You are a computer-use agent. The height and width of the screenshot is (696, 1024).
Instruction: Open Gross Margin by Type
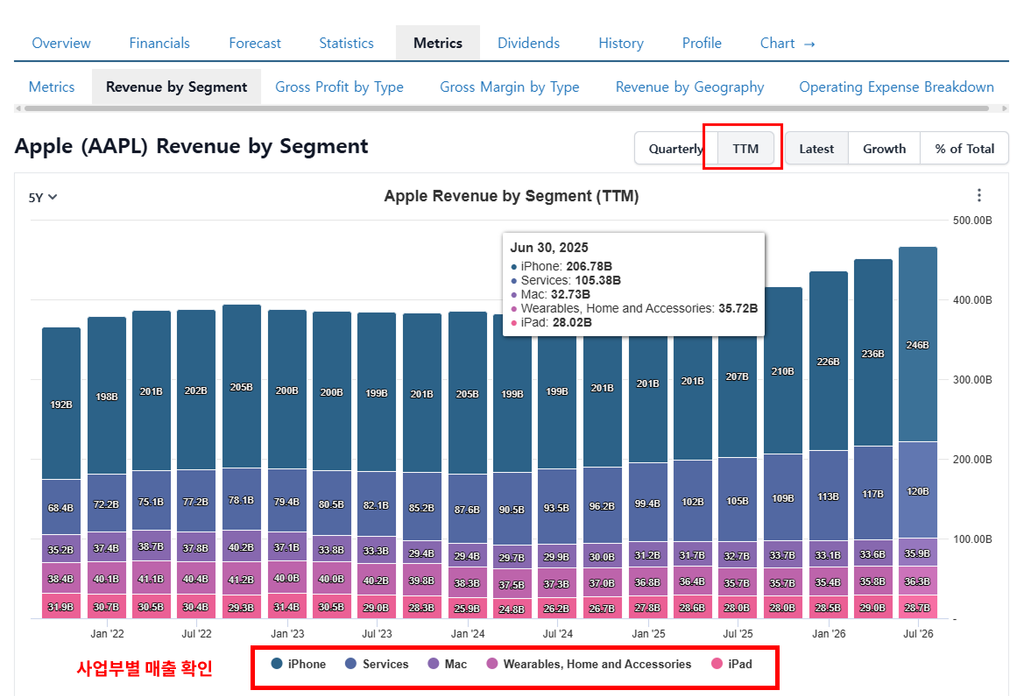click(509, 87)
